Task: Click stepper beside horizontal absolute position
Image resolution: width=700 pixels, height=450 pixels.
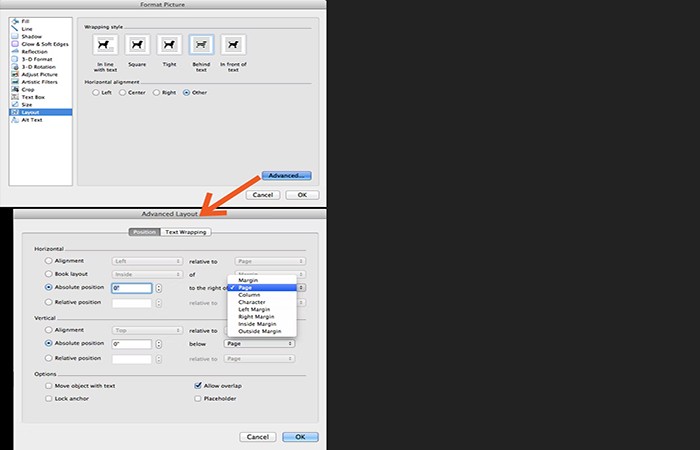Action: tap(158, 288)
